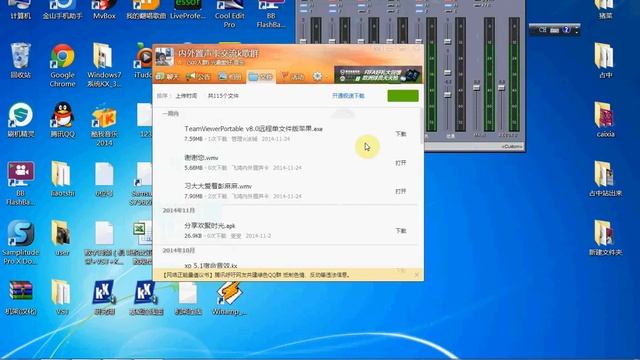Image resolution: width=640 pixels, height=360 pixels.
Task: Select the xo 5.1 file entry
Action: coord(211,266)
